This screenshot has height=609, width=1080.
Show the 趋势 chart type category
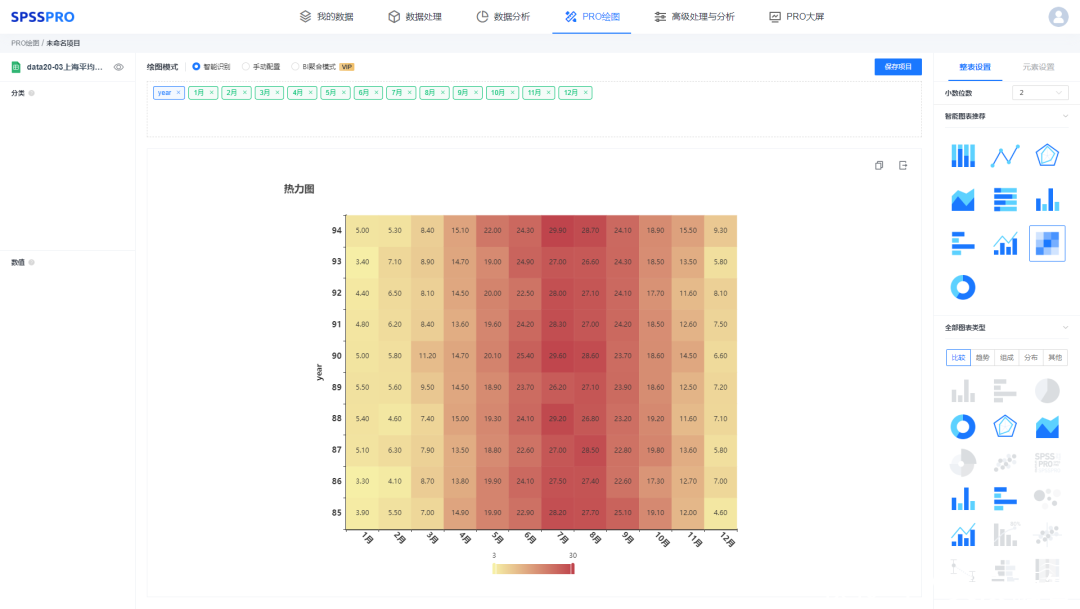[x=982, y=357]
